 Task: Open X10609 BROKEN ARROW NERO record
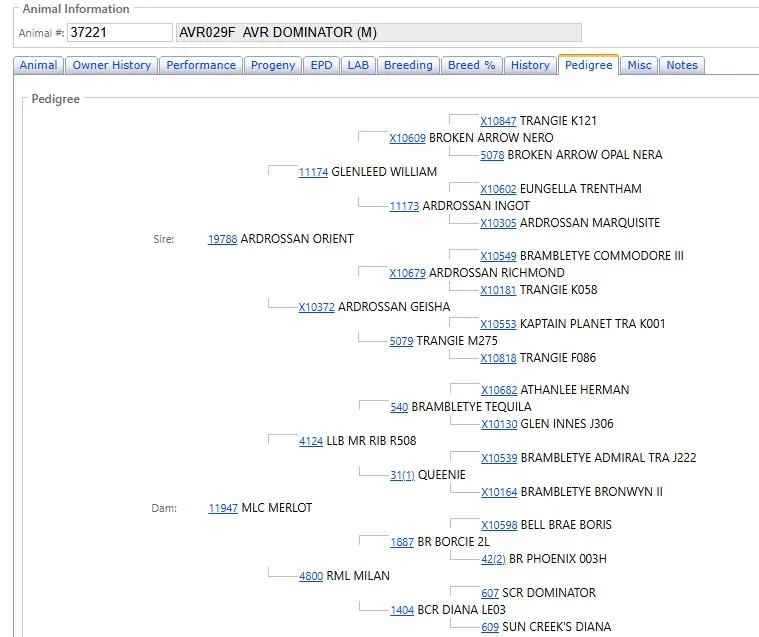(x=407, y=138)
